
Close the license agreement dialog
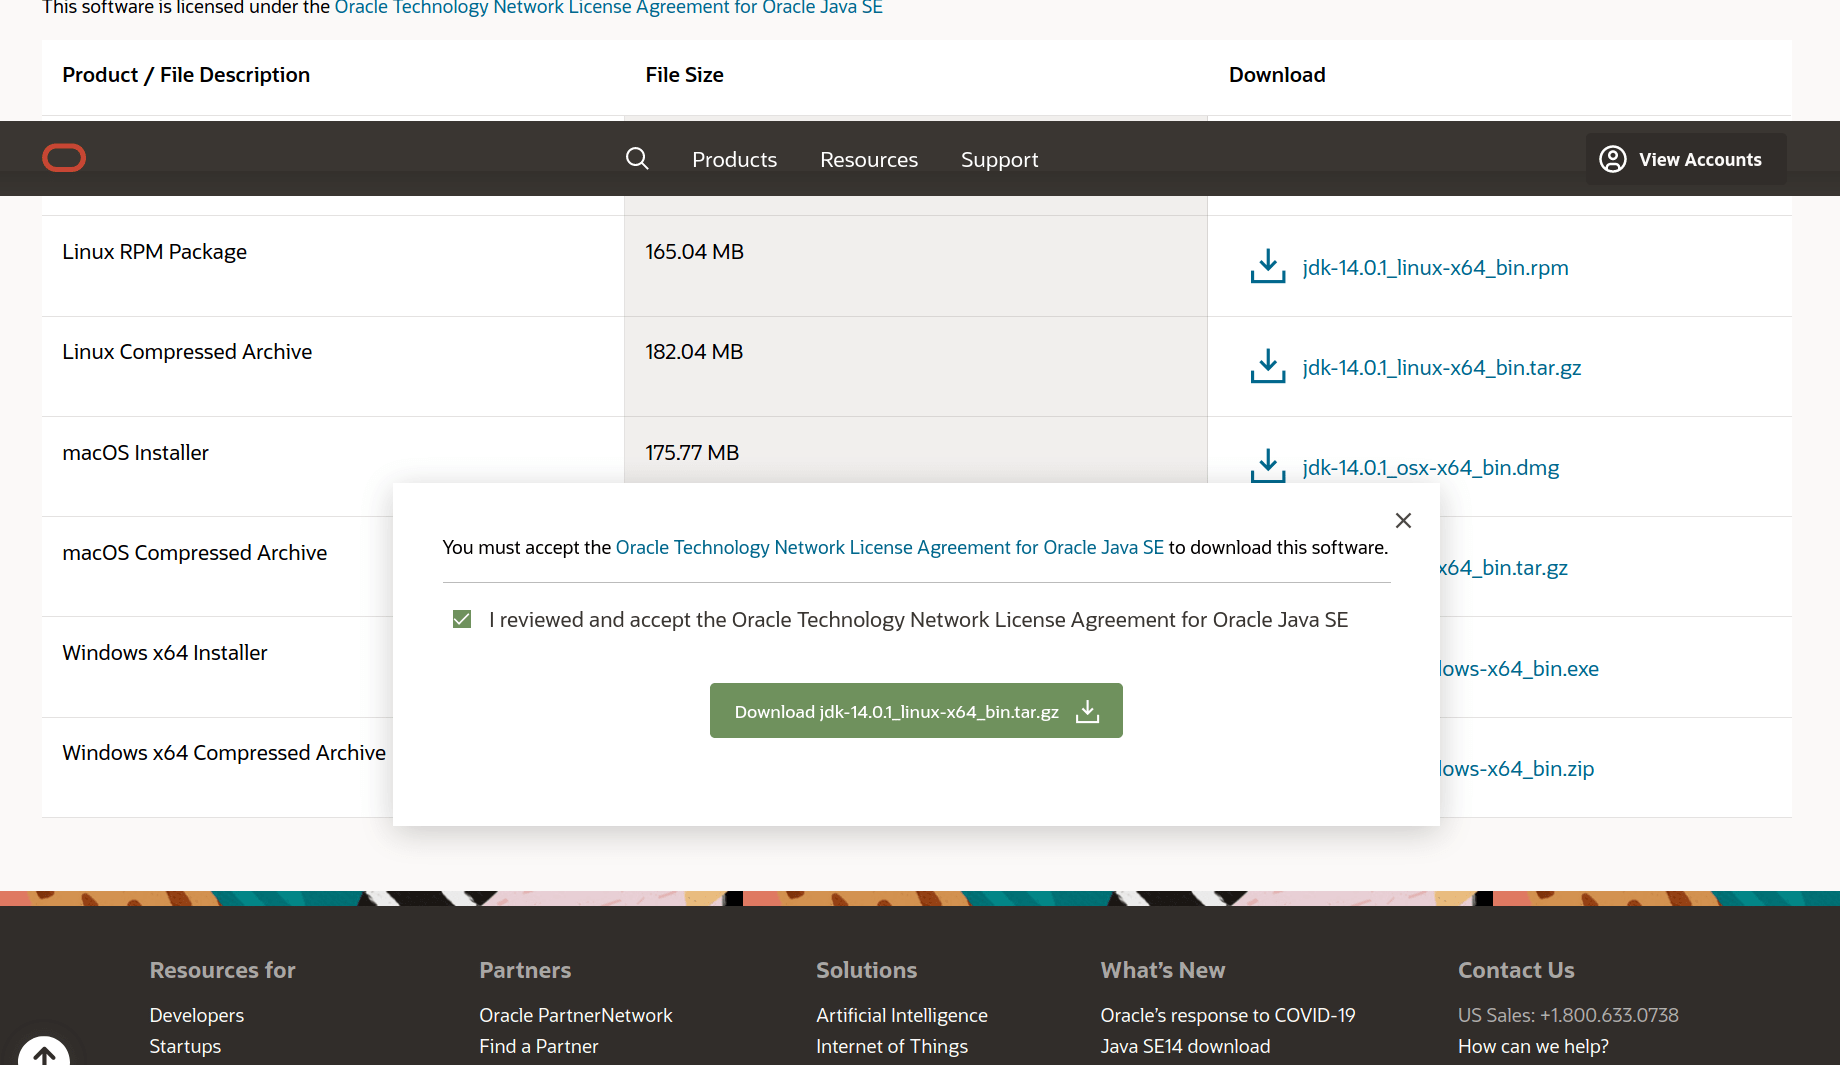pos(1403,520)
